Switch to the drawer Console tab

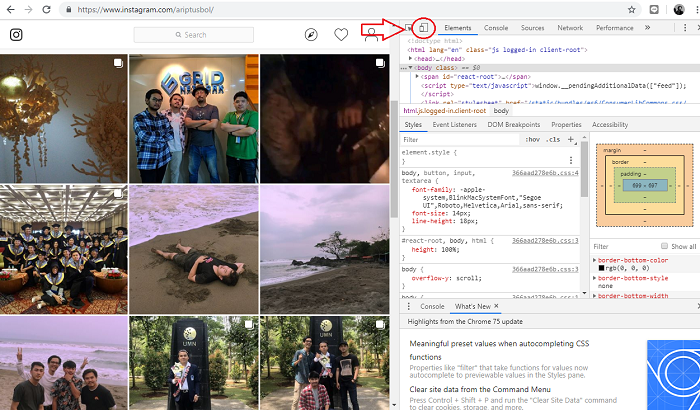point(432,306)
